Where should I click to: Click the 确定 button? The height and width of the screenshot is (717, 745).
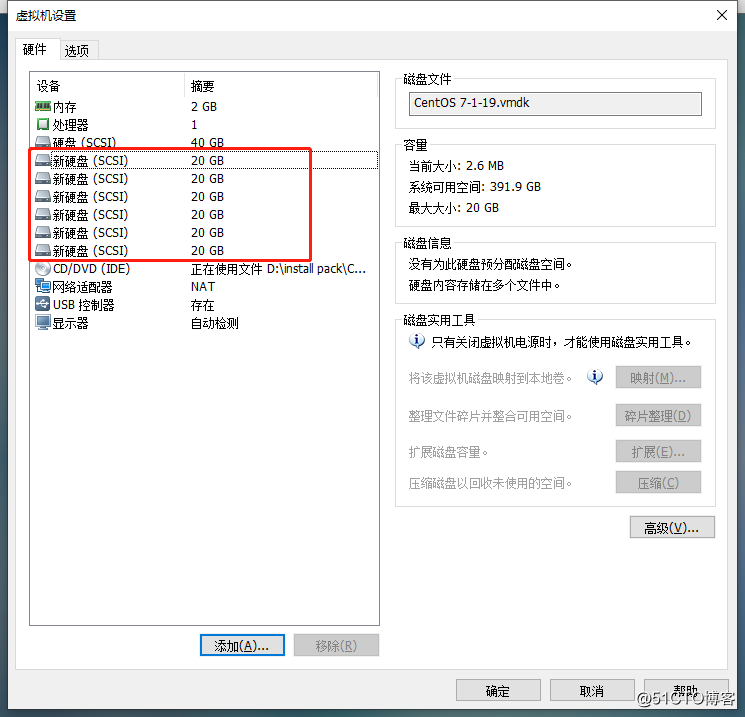click(498, 690)
